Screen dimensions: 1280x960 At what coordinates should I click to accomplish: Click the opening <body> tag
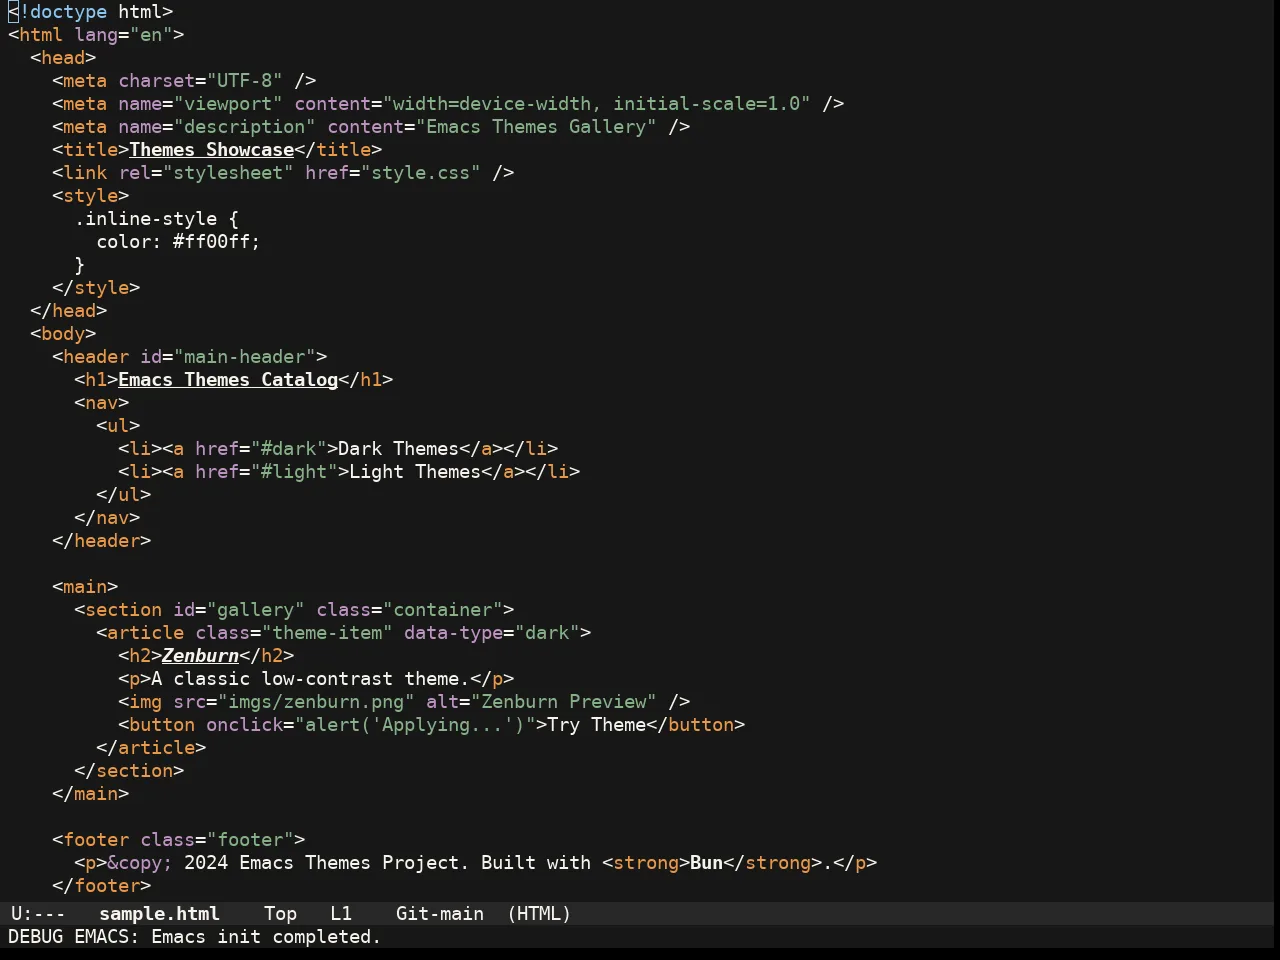click(x=63, y=334)
